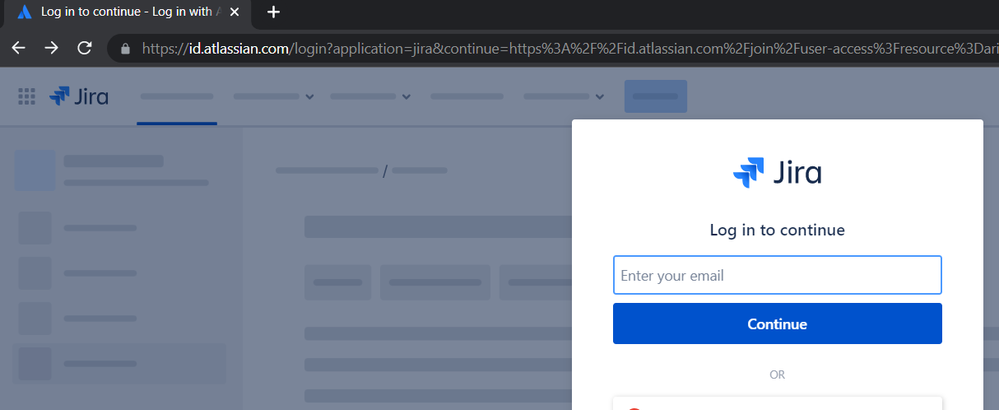Click the Jira logo in the login dialog

click(x=777, y=172)
